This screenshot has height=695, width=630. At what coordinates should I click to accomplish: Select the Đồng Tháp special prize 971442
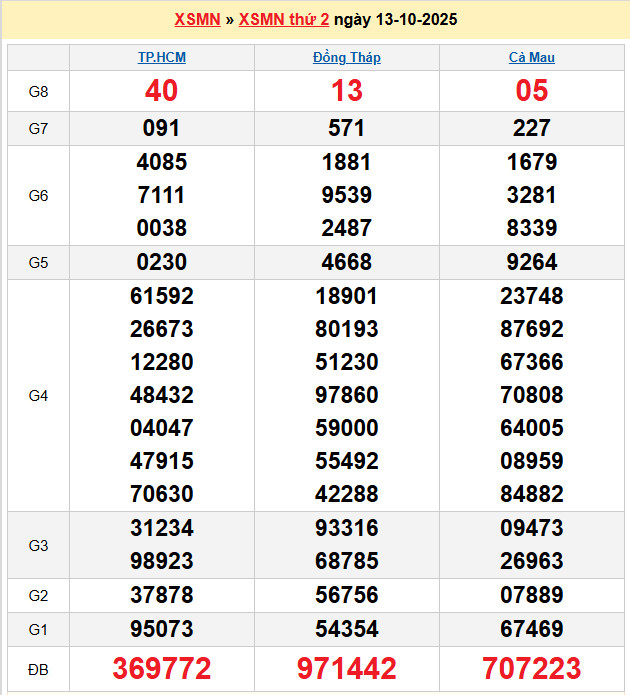[x=347, y=669]
